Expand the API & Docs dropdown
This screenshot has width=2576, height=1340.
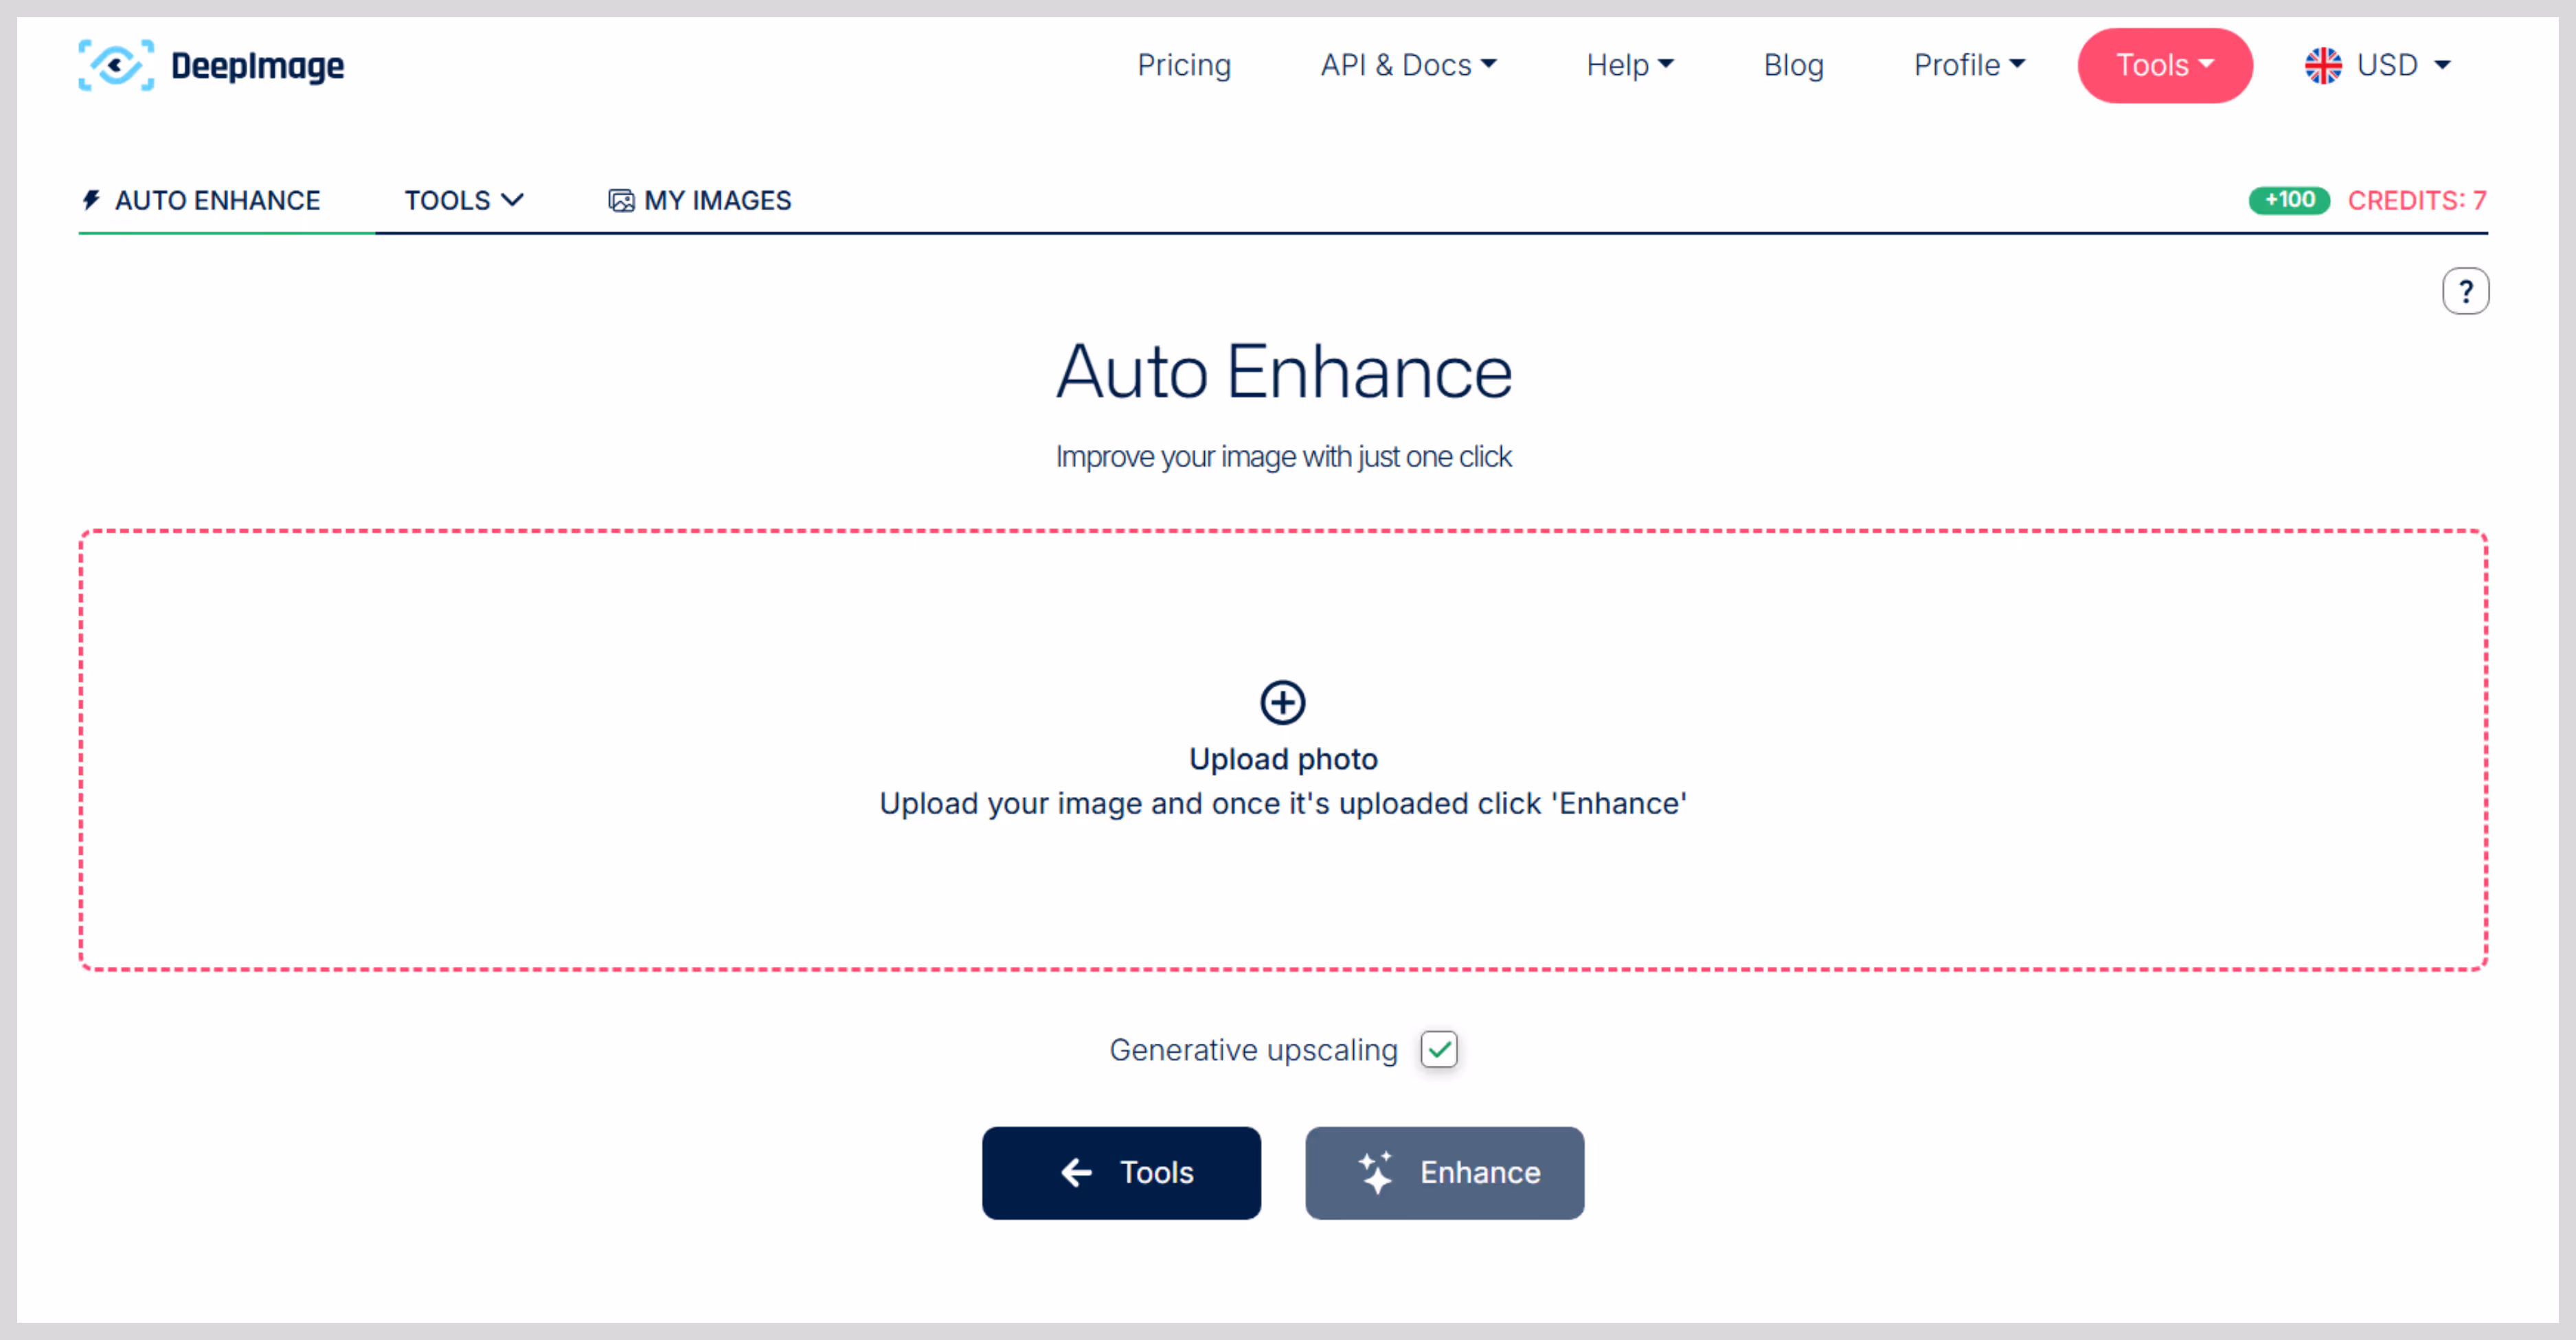pos(1408,65)
